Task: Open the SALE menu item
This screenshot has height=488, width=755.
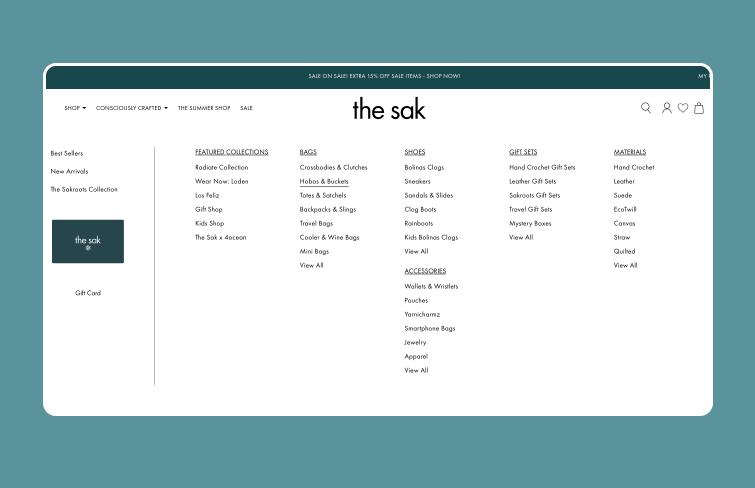Action: [x=246, y=108]
